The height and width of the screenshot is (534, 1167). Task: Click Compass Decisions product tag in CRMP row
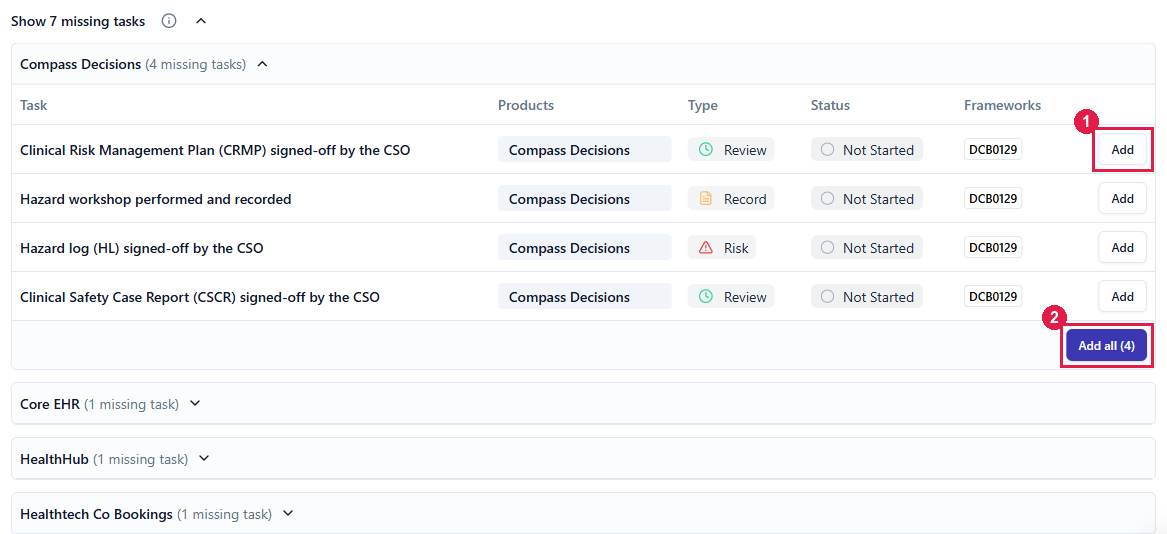coord(584,150)
